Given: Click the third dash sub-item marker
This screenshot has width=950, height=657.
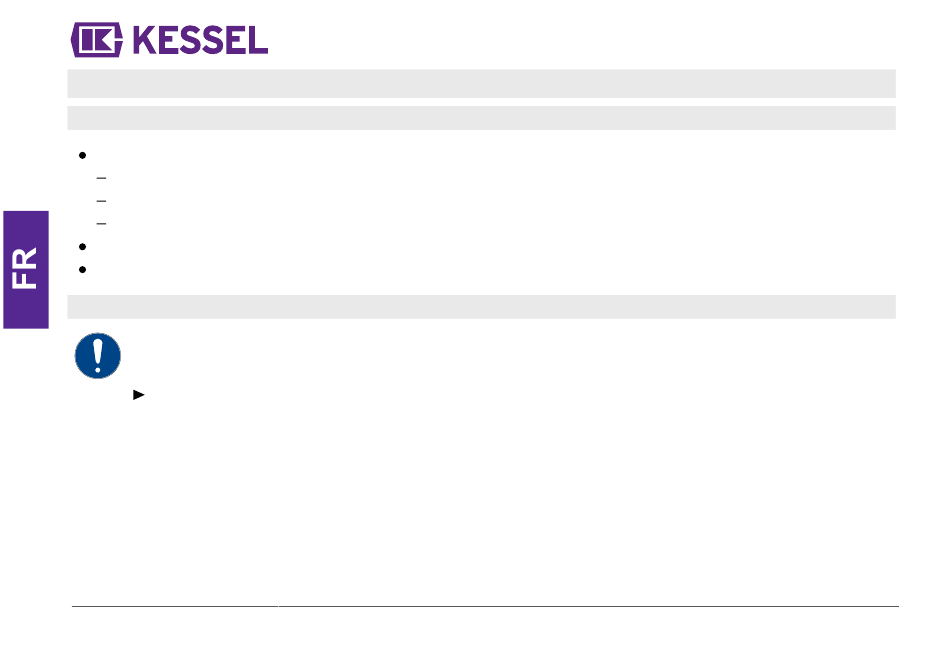Looking at the screenshot, I should (101, 224).
